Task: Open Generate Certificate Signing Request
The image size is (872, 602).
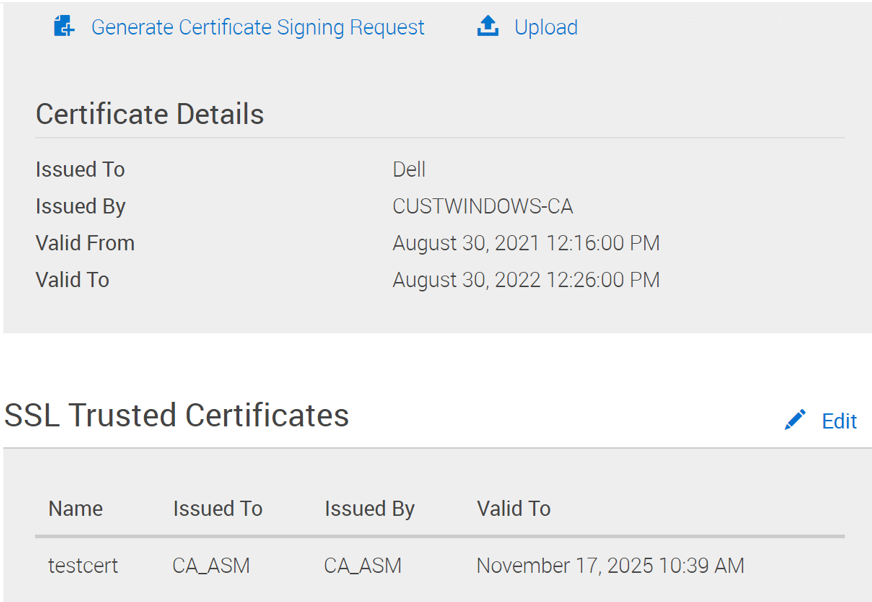Action: [x=257, y=27]
